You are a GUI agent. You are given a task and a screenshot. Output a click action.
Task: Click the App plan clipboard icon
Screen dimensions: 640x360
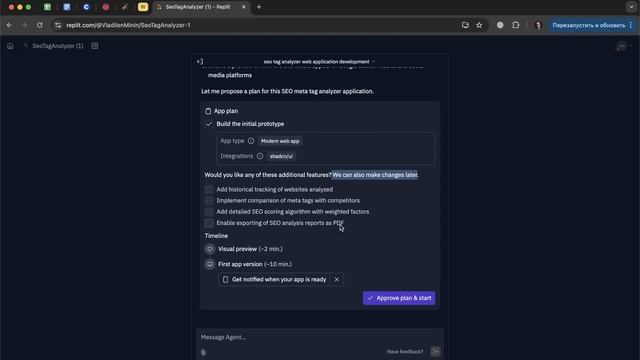(x=208, y=111)
